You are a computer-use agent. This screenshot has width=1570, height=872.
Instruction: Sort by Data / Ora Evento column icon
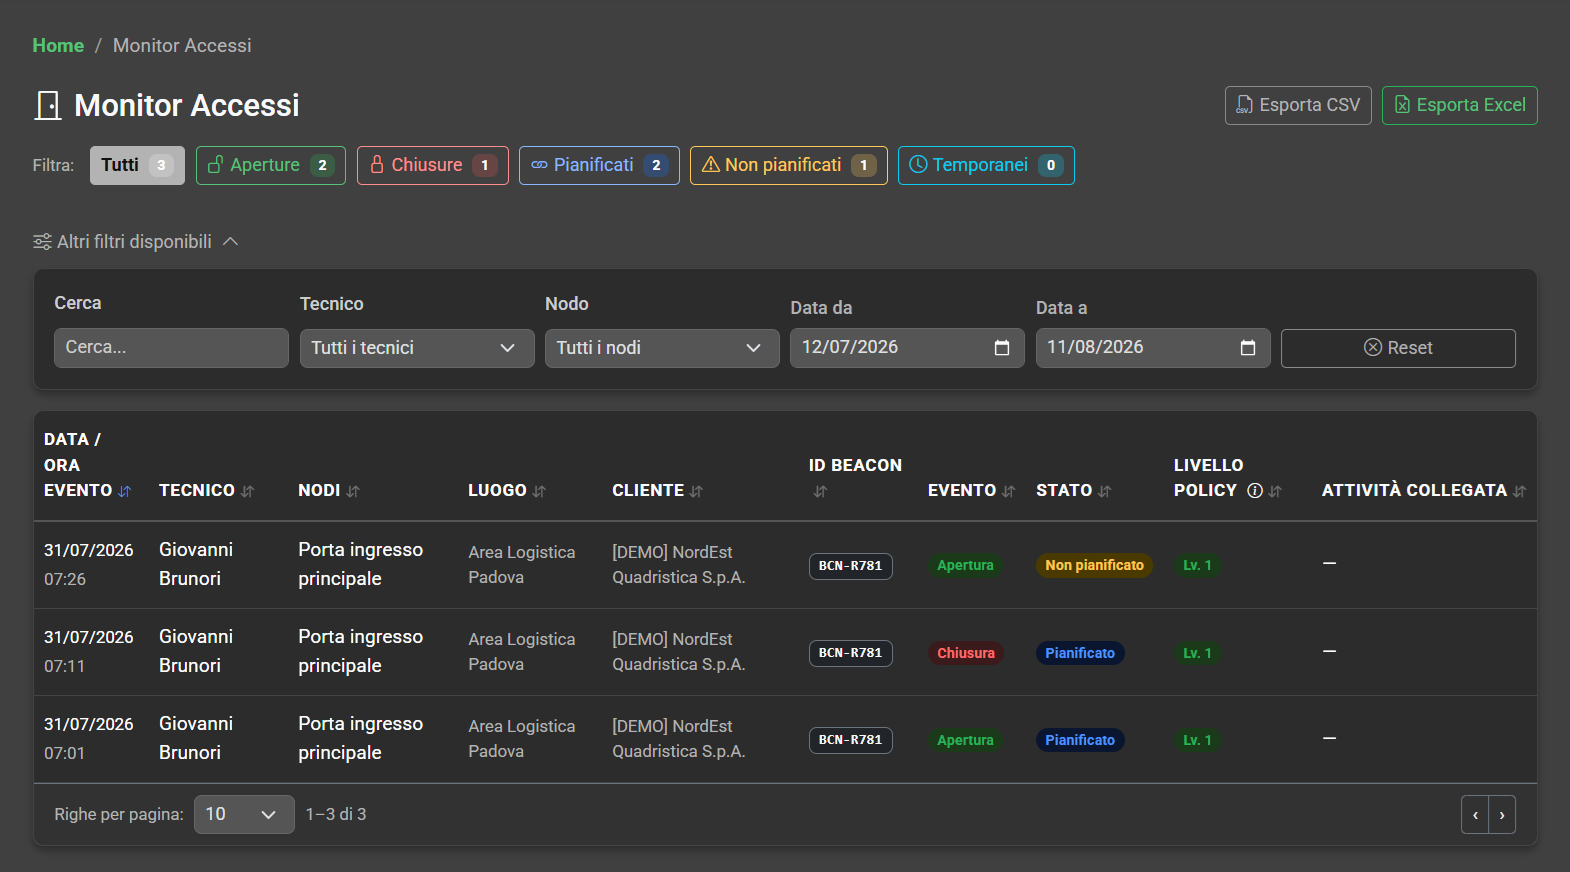click(125, 491)
